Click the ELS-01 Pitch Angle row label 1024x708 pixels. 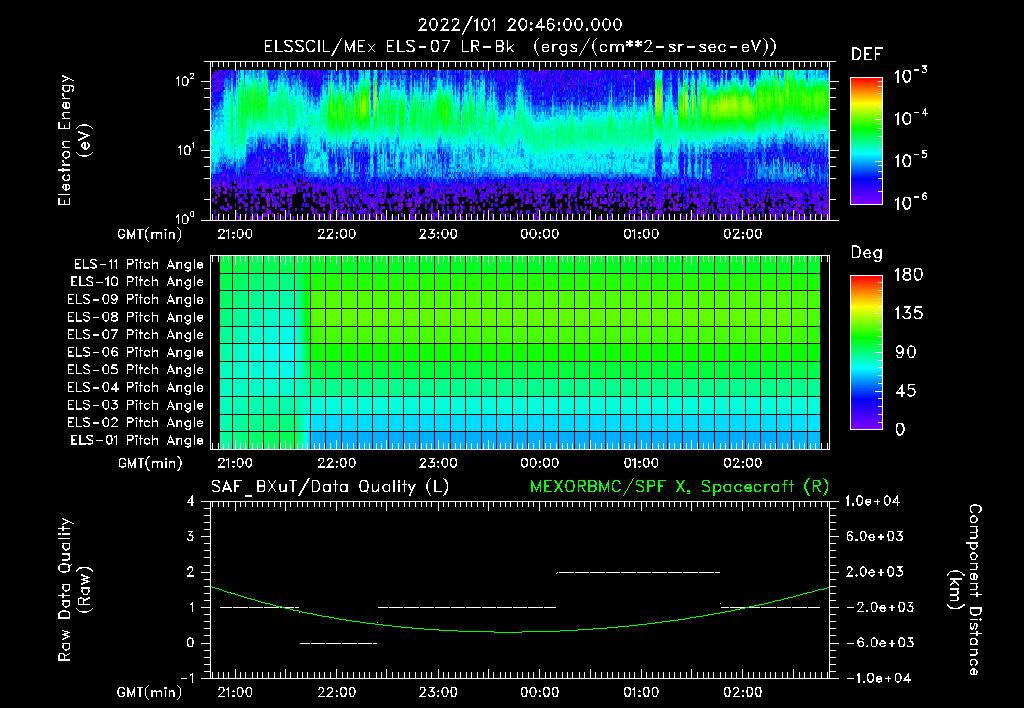click(x=137, y=440)
